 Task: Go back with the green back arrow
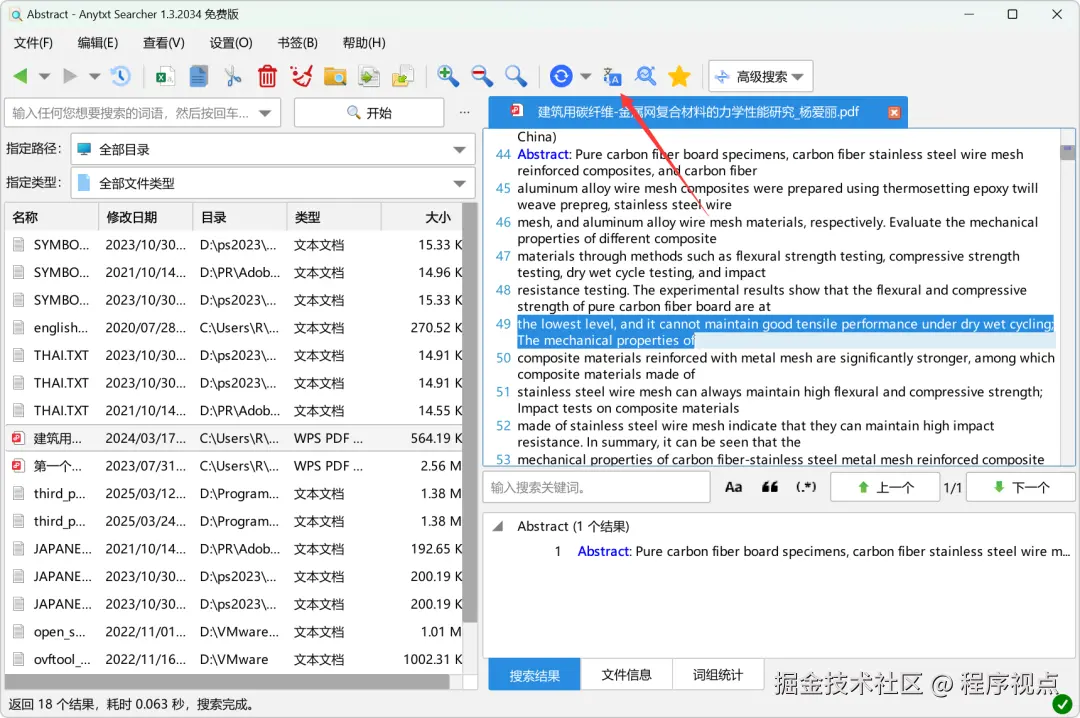coord(20,76)
